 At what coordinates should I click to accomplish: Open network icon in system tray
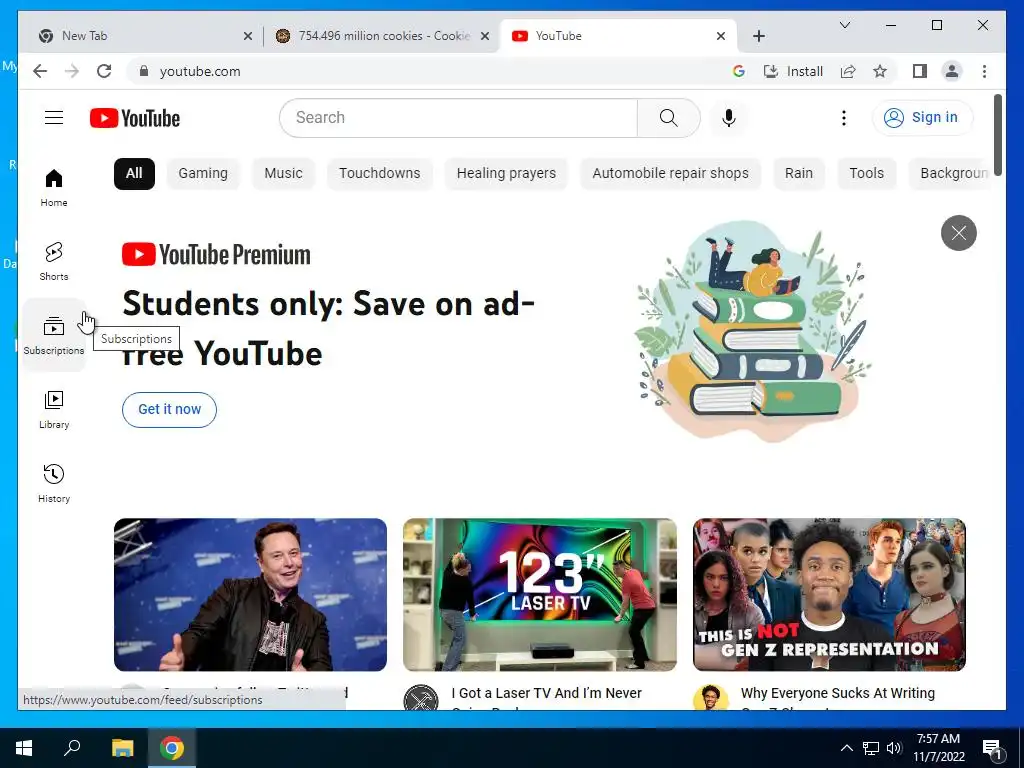click(x=871, y=748)
